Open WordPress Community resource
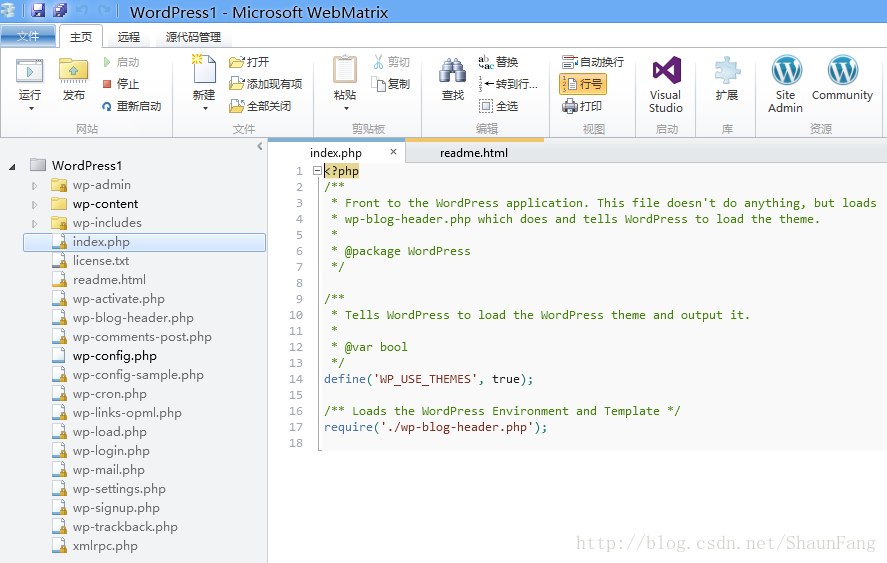887x563 pixels. click(x=842, y=78)
